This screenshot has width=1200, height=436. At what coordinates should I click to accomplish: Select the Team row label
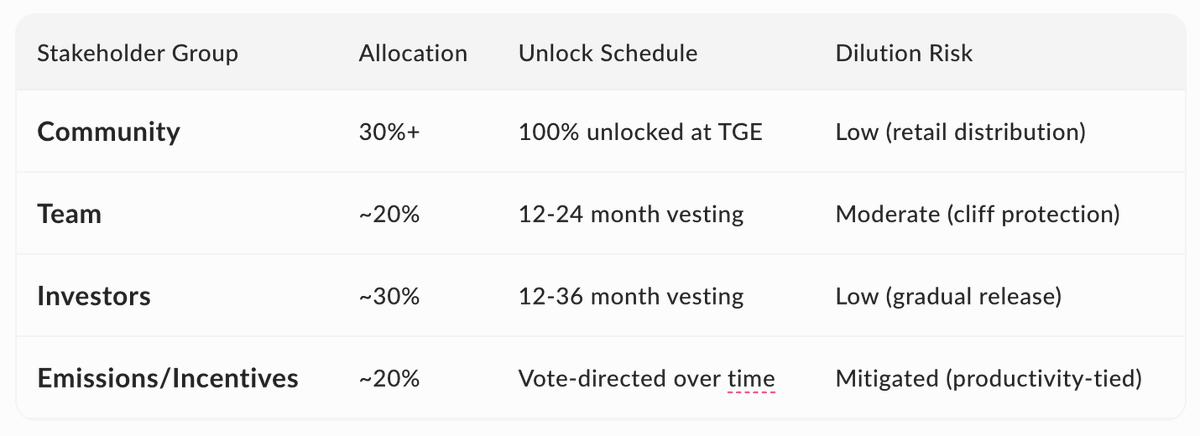(69, 214)
